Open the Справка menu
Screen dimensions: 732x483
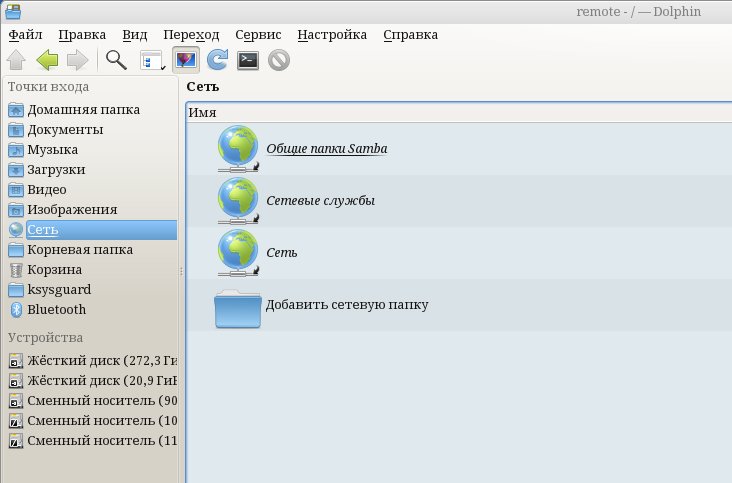[410, 35]
